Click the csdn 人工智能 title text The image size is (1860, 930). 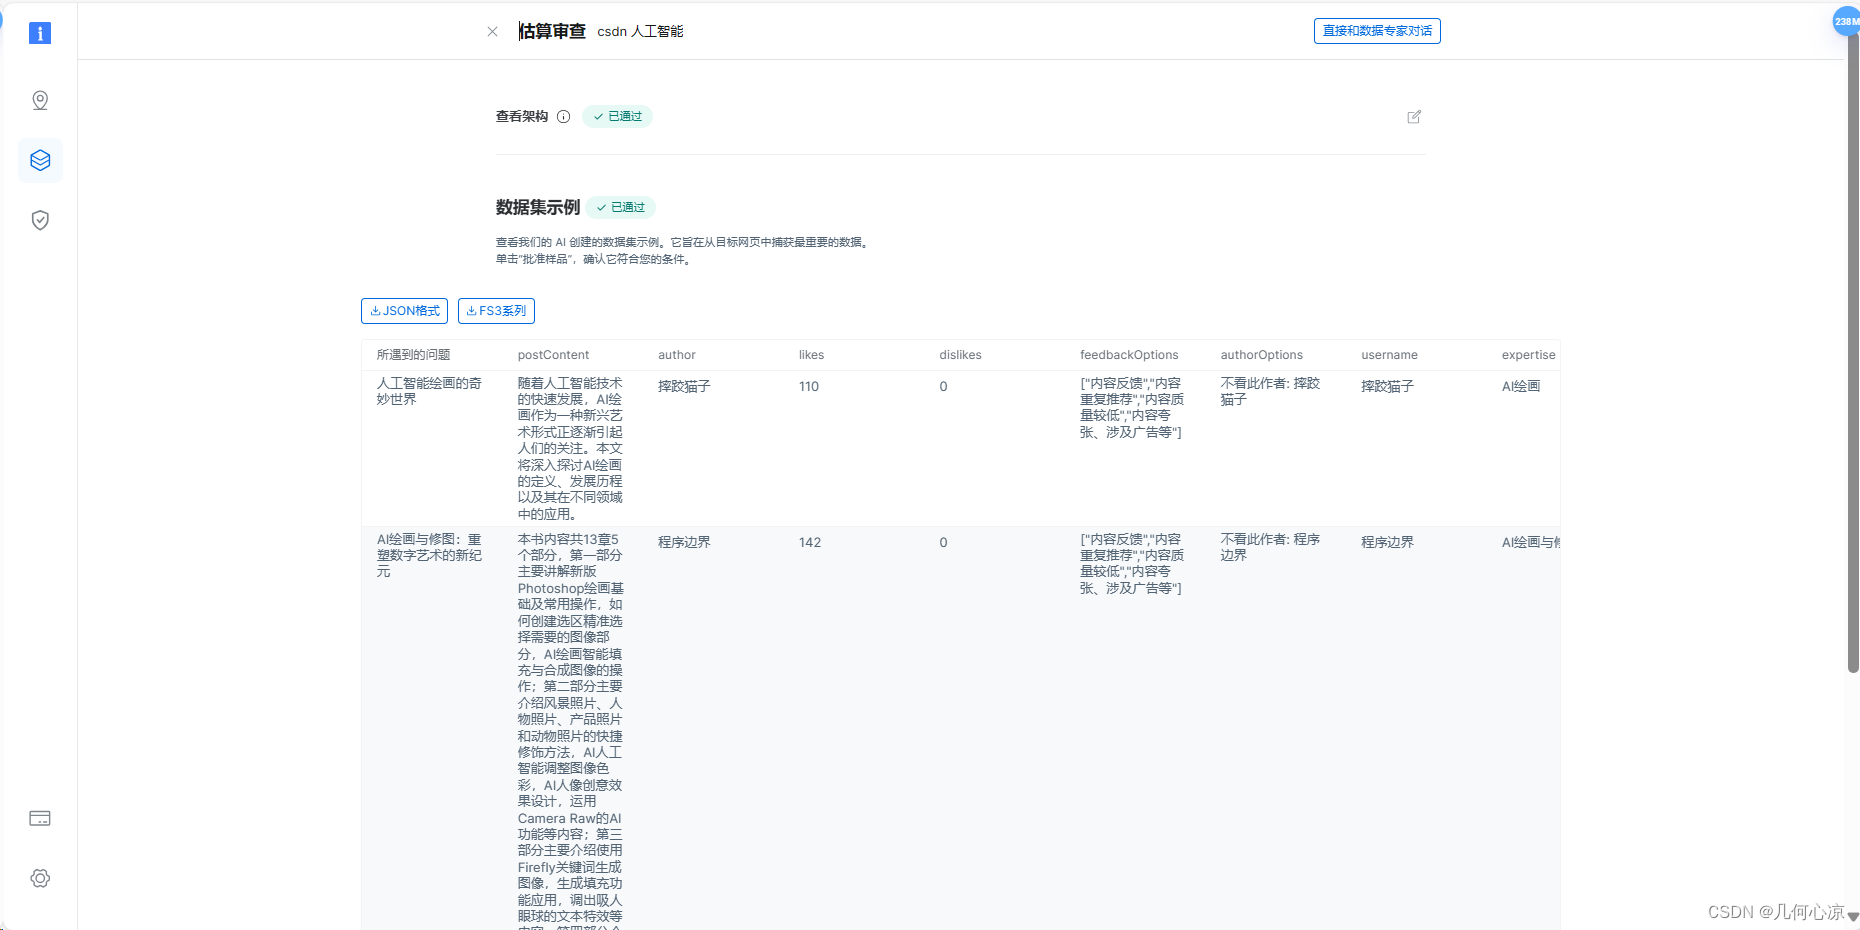[640, 32]
